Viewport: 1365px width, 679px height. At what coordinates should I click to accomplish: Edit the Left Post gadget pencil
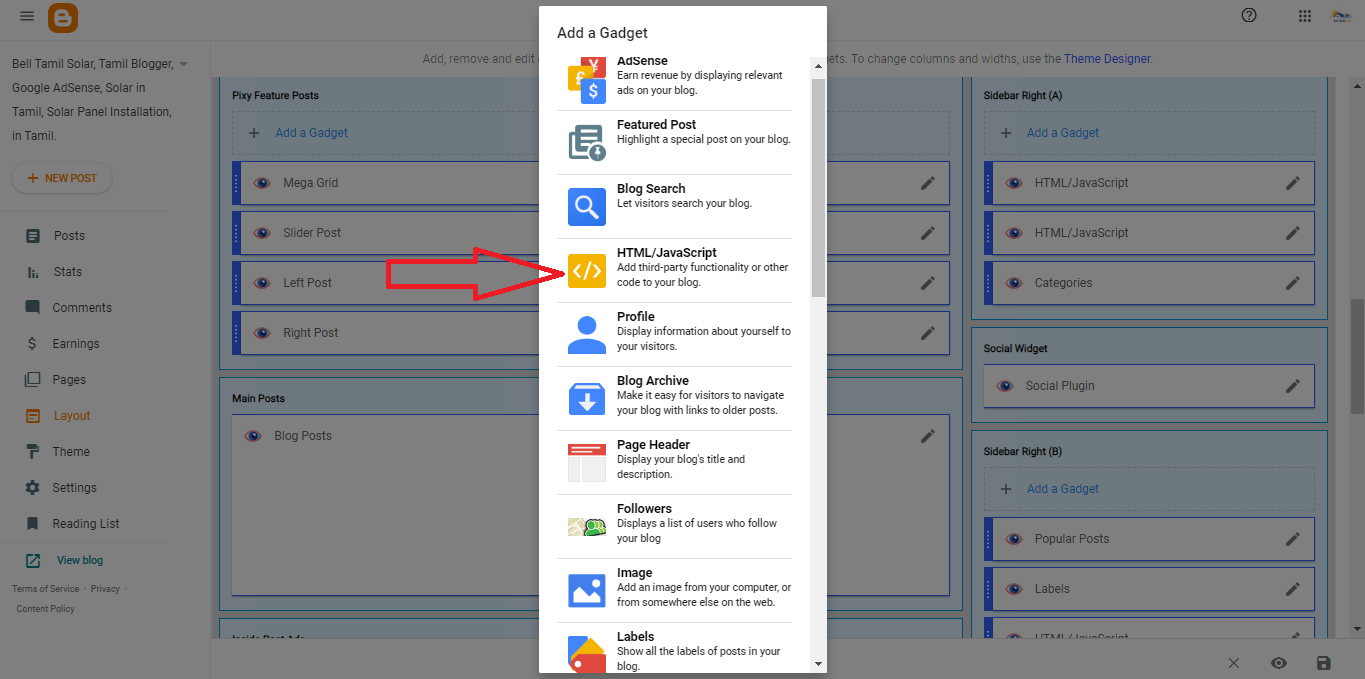tap(928, 283)
